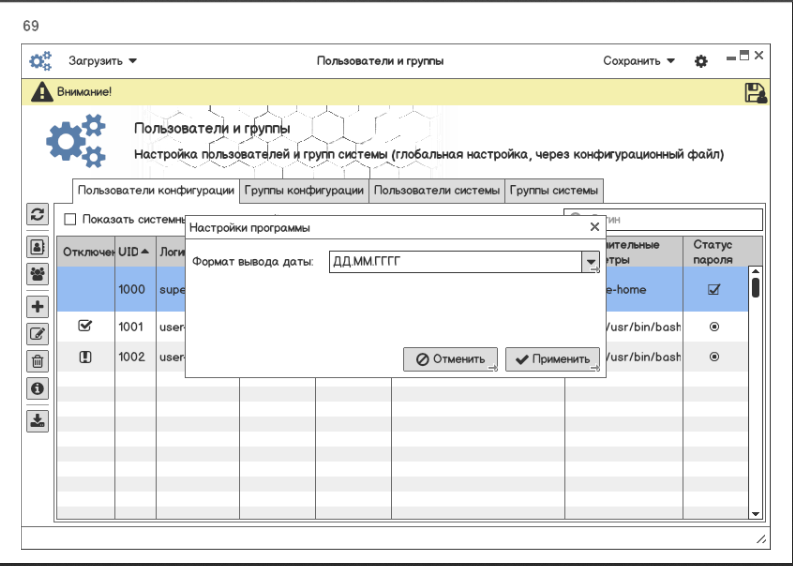Enable the 'Показать системные' checkbox
Screen dimensions: 793x566
click(71, 219)
